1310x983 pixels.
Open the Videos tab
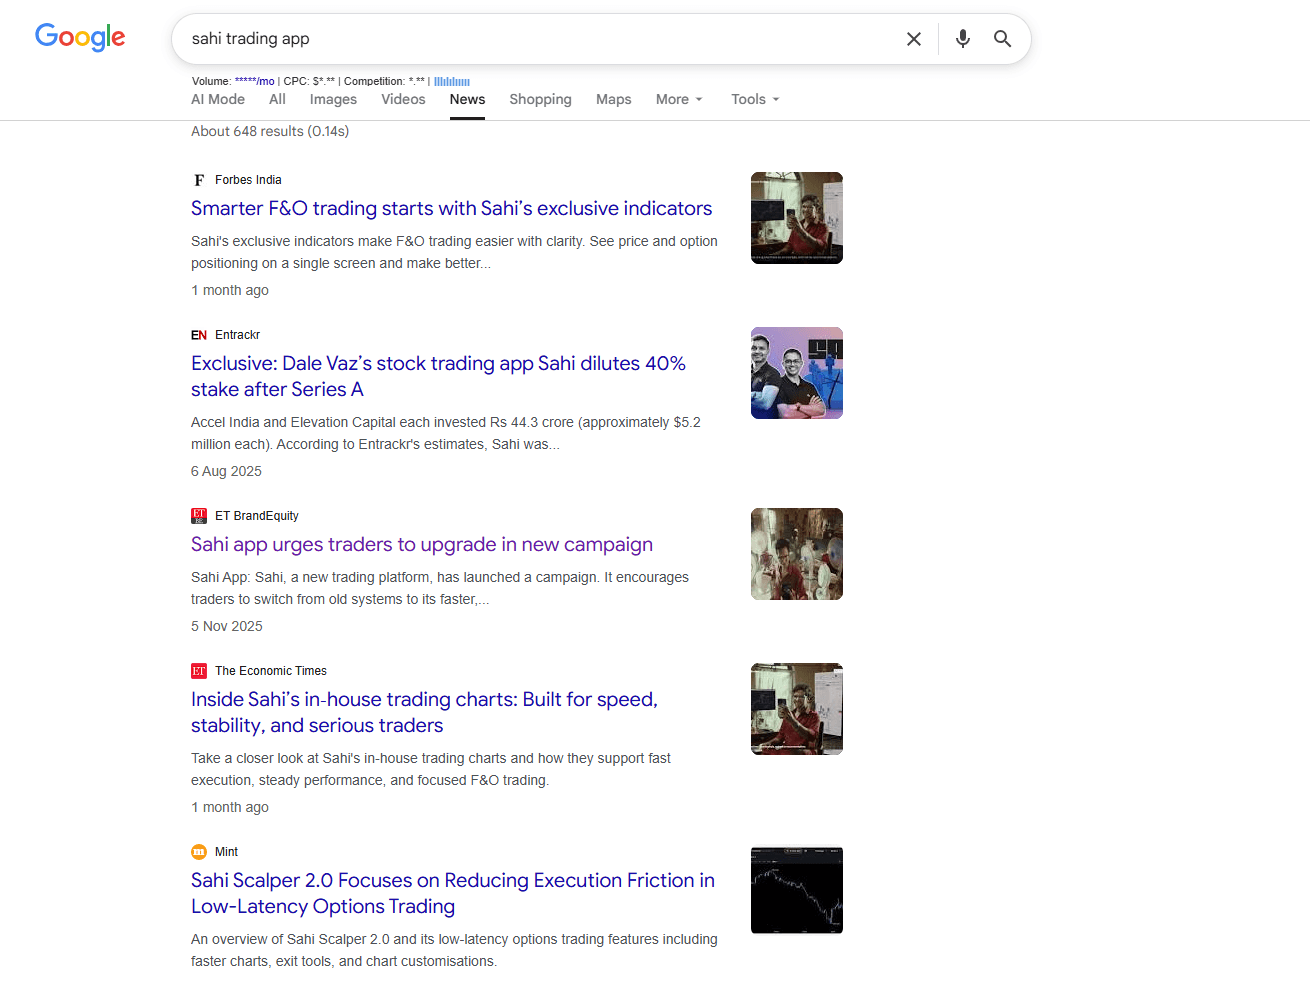[x=403, y=99]
